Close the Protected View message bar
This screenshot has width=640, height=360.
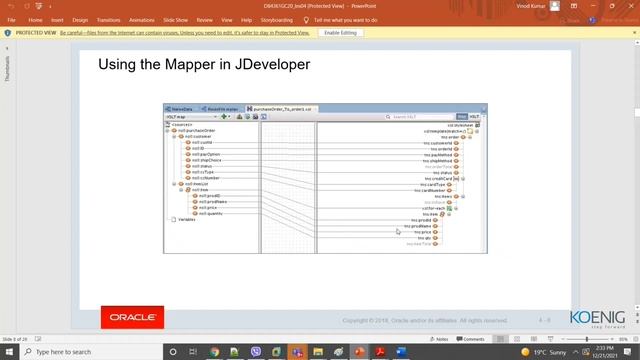pyautogui.click(x=635, y=33)
